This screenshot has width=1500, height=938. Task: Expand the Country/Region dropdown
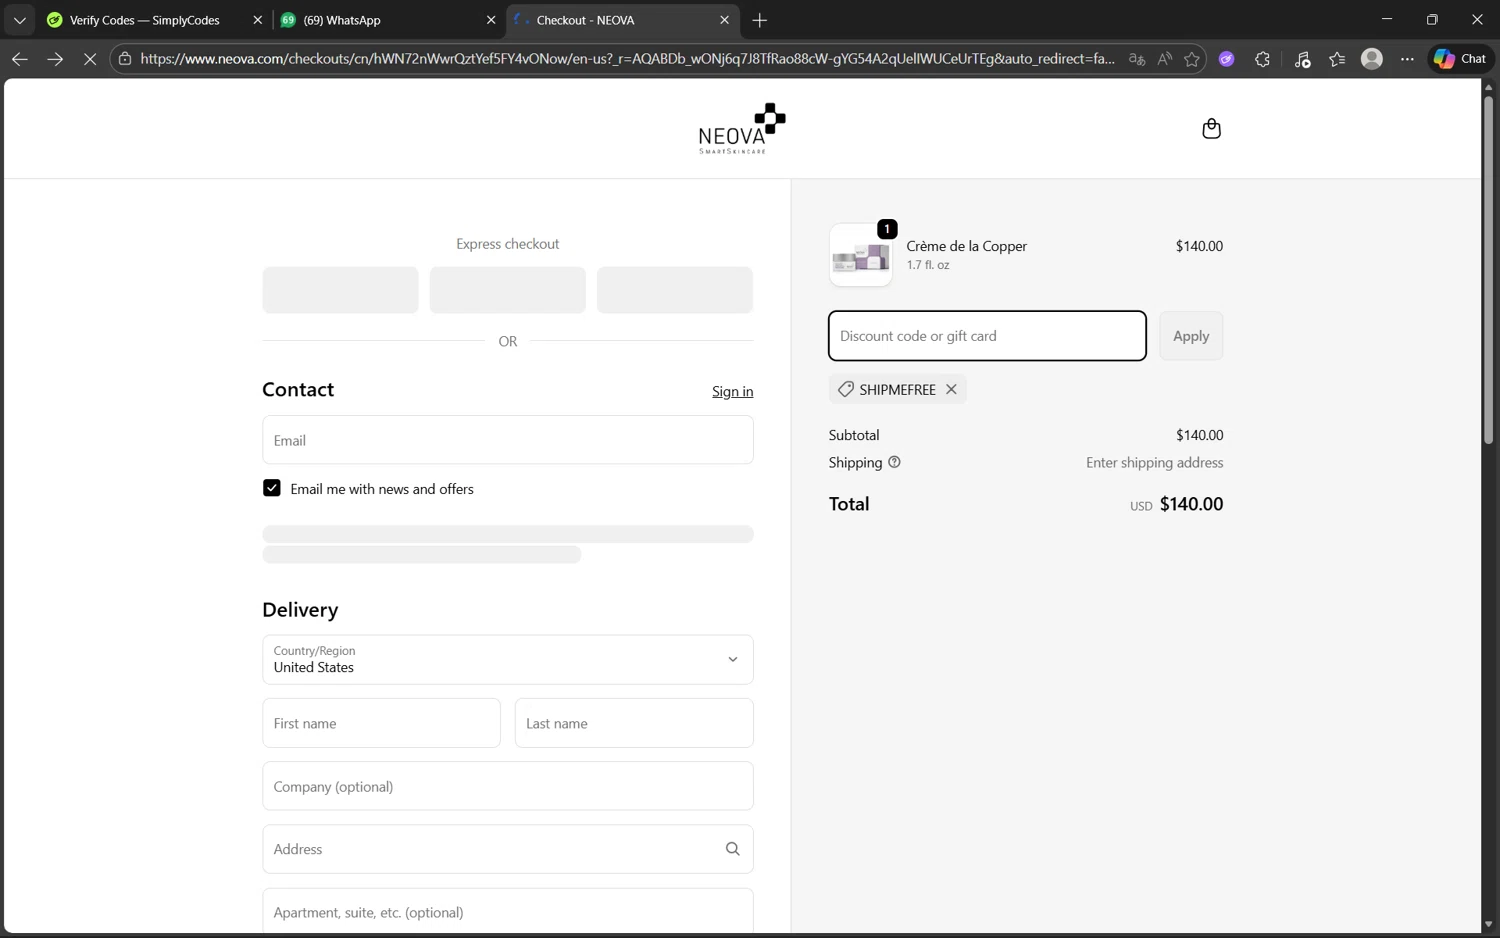coord(508,660)
